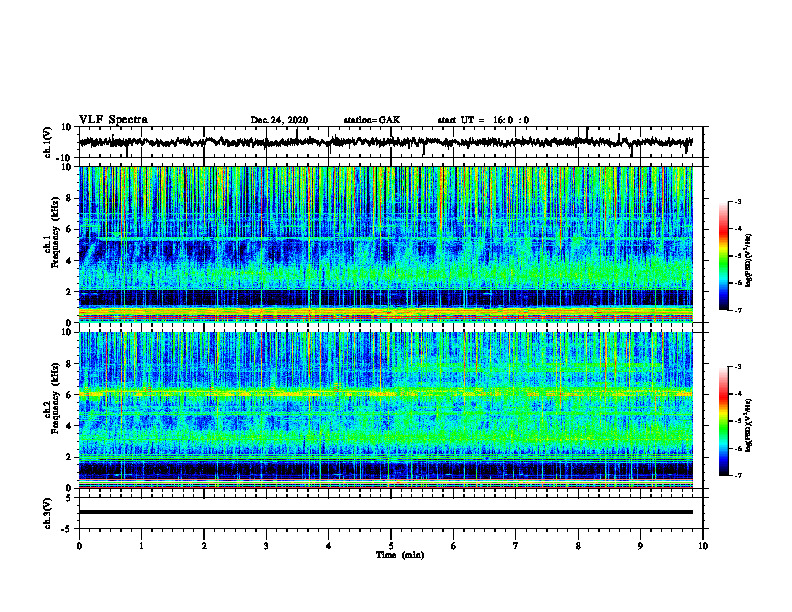
Task: Click the '6' kHz tick on ch.1 frequency axis
Action: pos(69,229)
